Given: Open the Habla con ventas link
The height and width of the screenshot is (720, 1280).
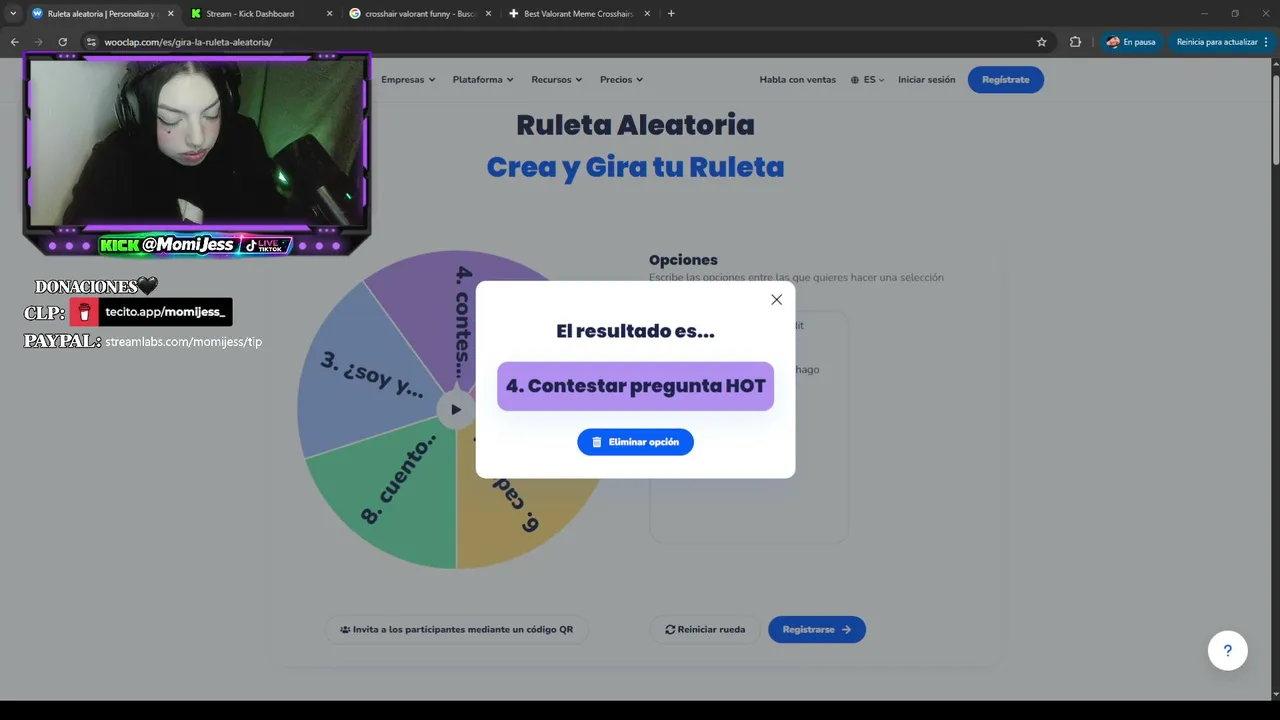Looking at the screenshot, I should coord(797,80).
